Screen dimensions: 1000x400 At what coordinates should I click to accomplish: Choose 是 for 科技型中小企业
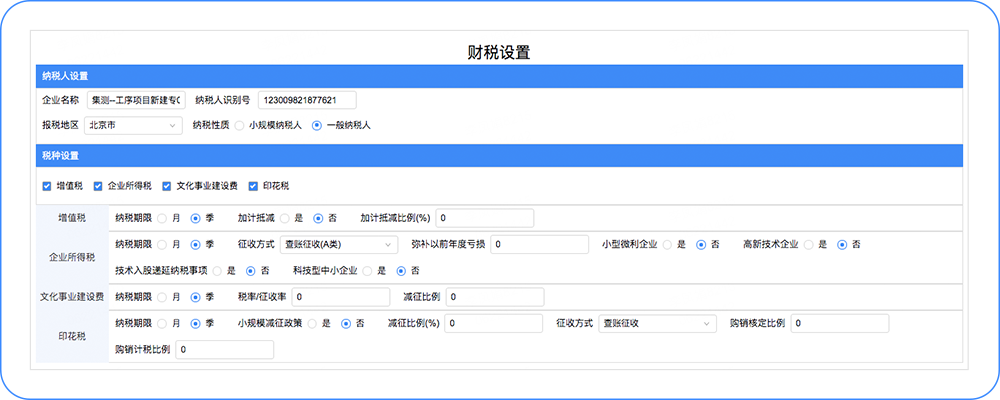[367, 270]
